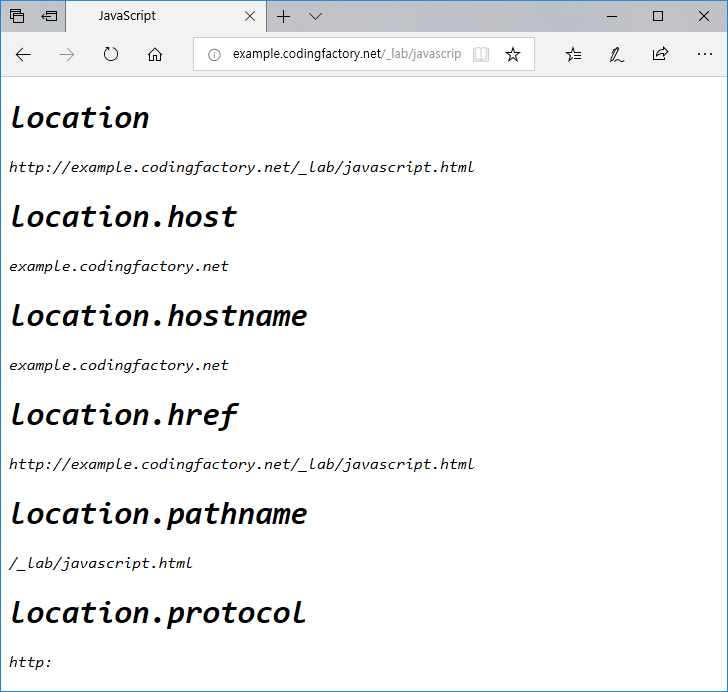The image size is (728, 692).
Task: Go forward to next page
Action: pyautogui.click(x=67, y=54)
